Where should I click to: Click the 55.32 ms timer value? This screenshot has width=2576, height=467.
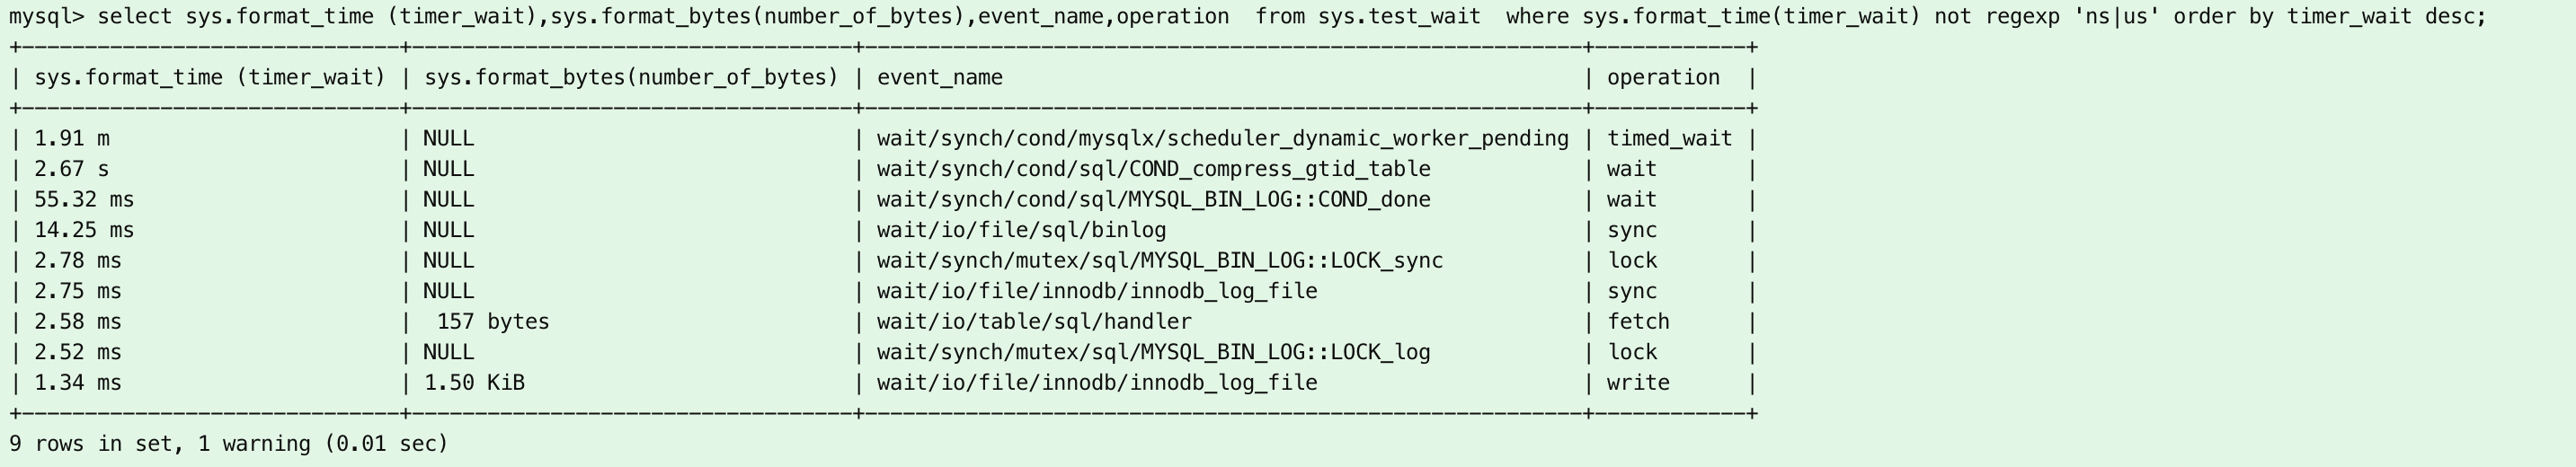[84, 200]
